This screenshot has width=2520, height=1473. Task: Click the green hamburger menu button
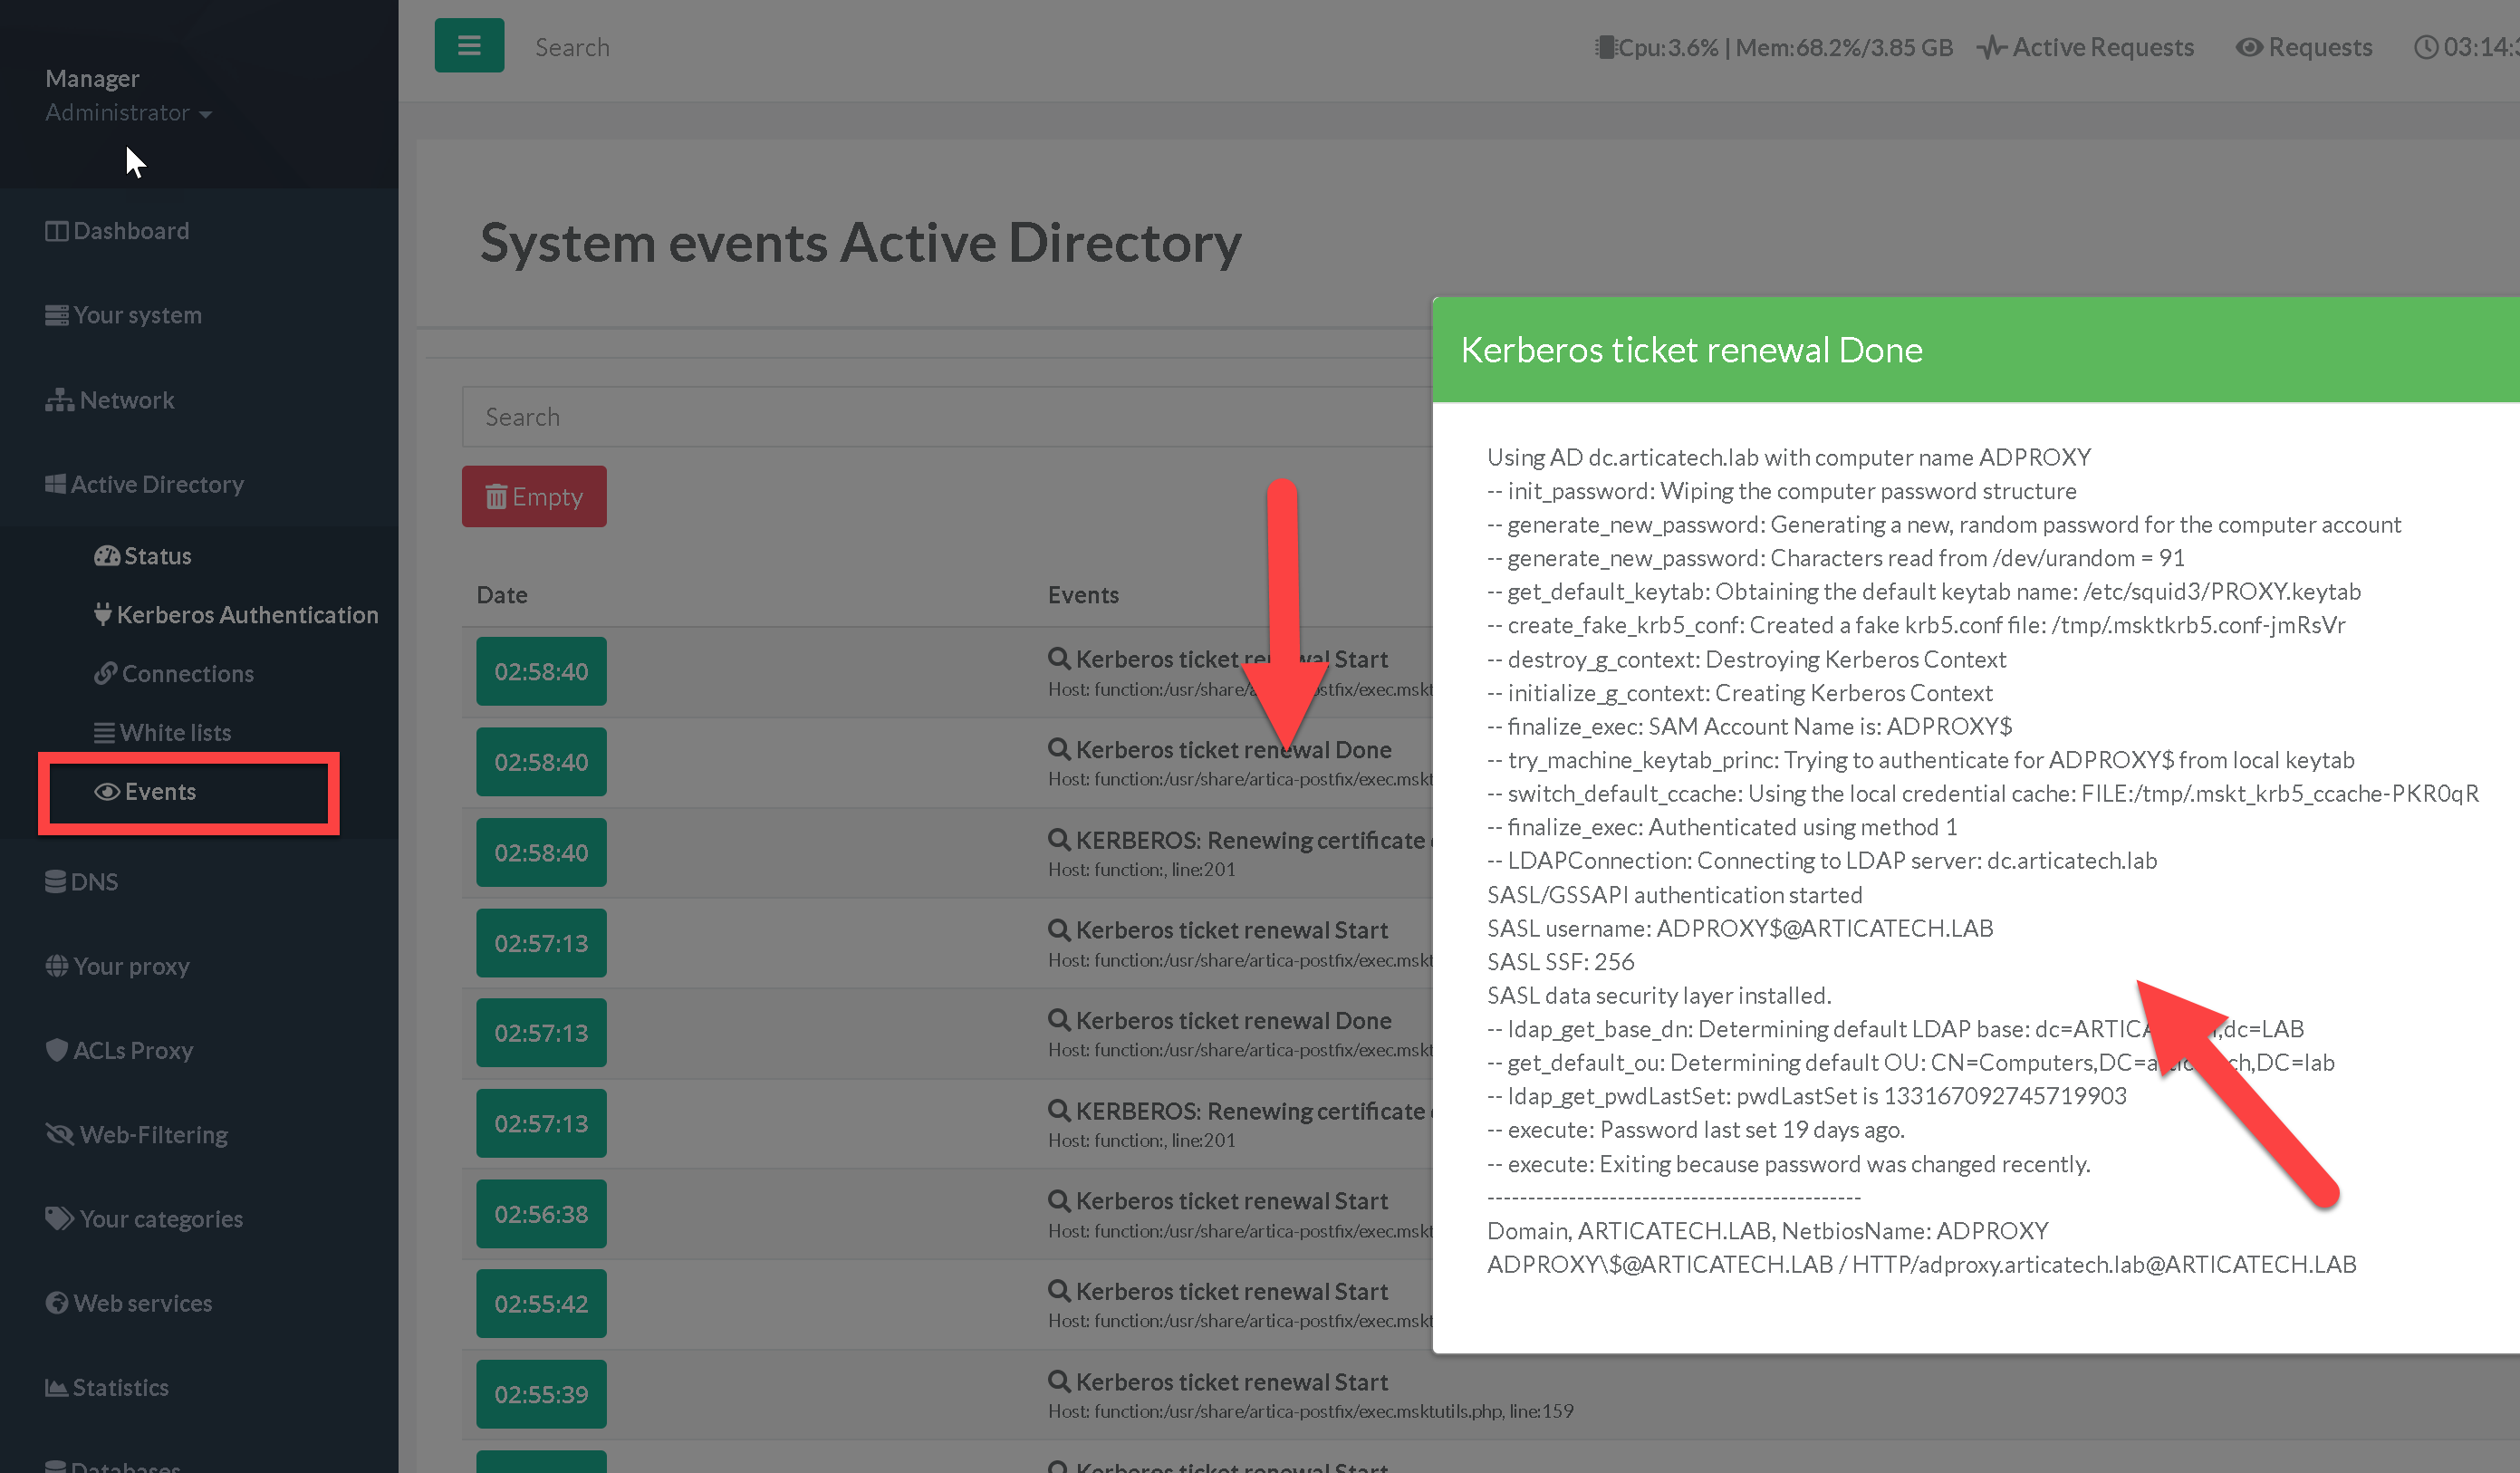tap(469, 46)
